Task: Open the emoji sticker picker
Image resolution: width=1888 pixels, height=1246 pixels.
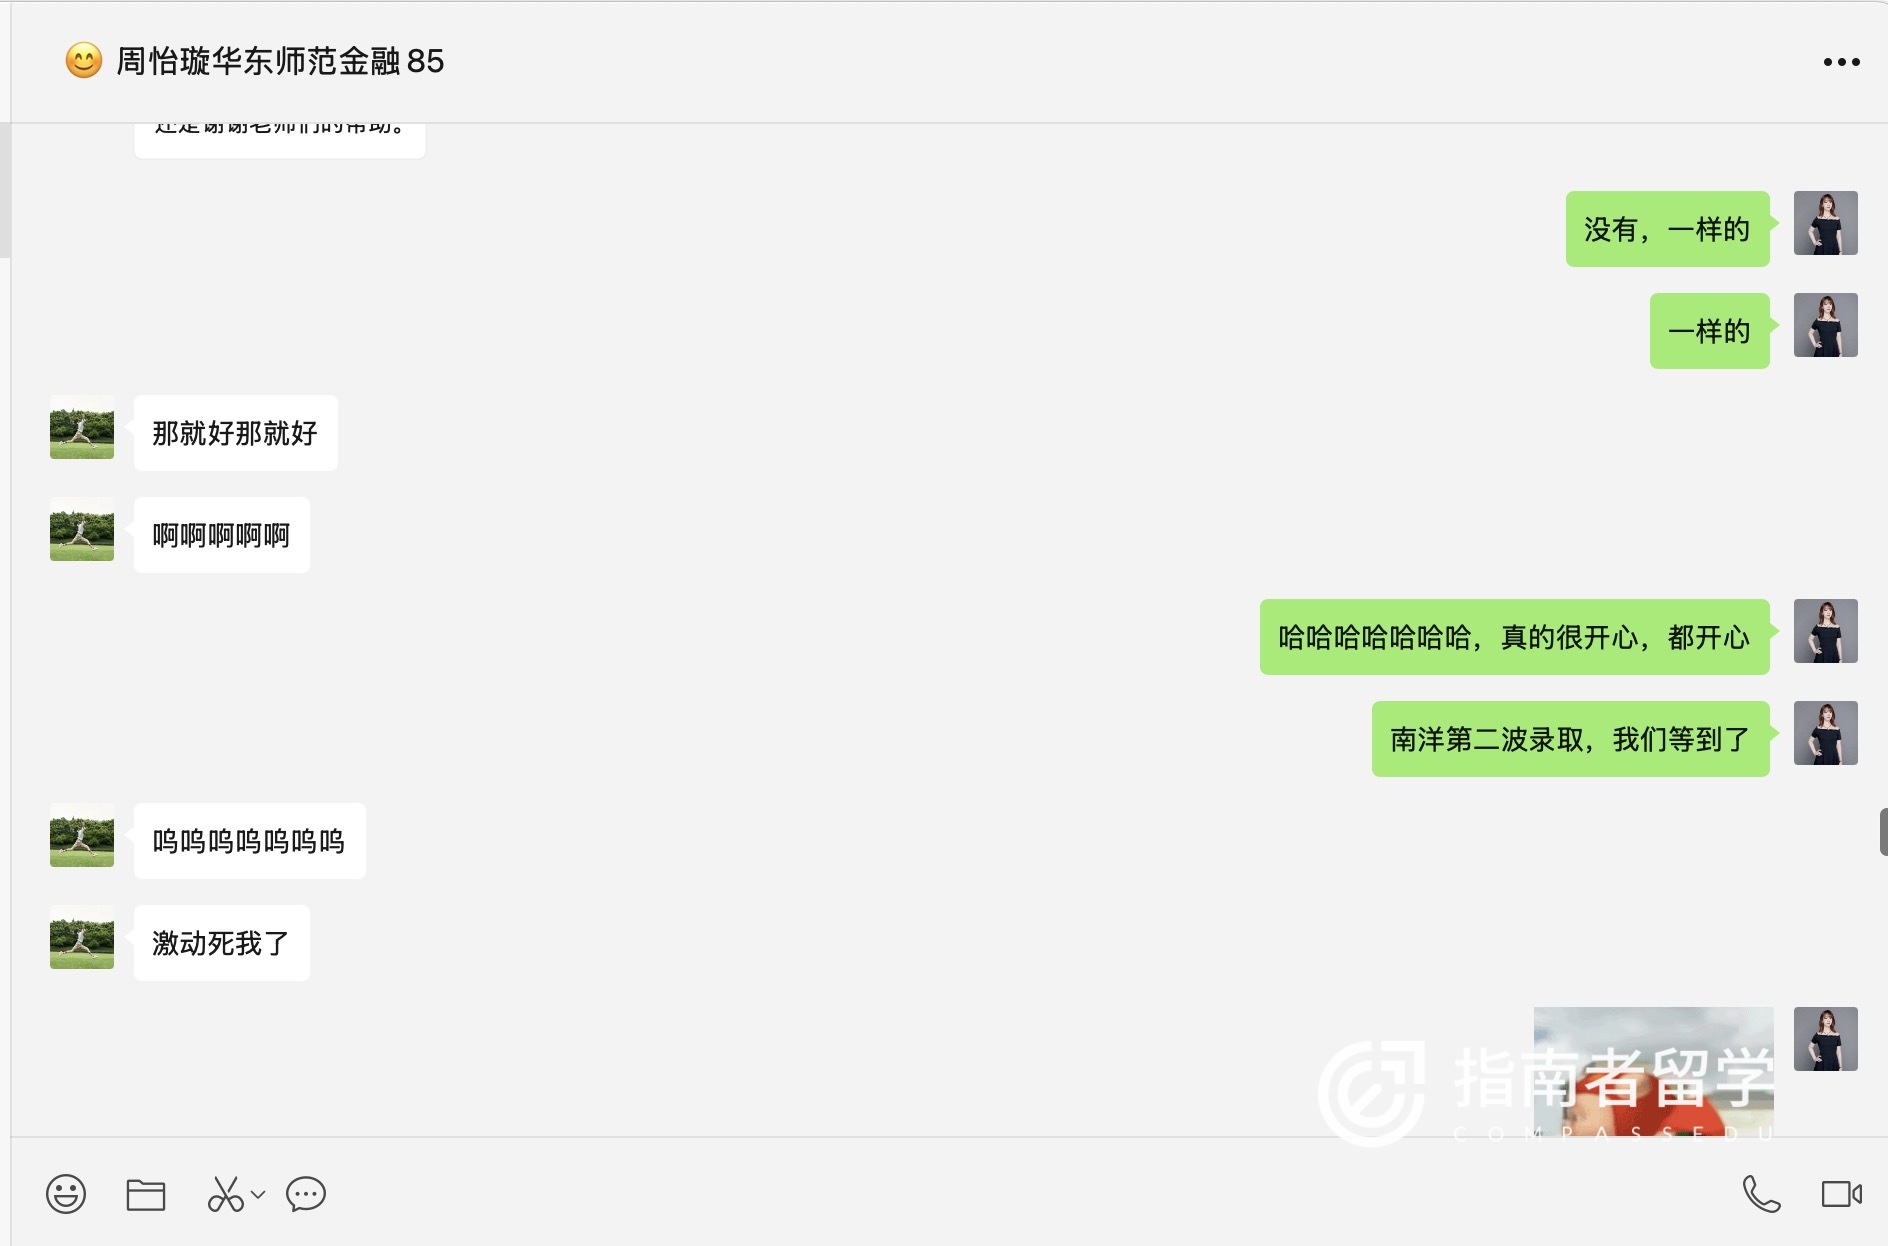Action: tap(66, 1194)
